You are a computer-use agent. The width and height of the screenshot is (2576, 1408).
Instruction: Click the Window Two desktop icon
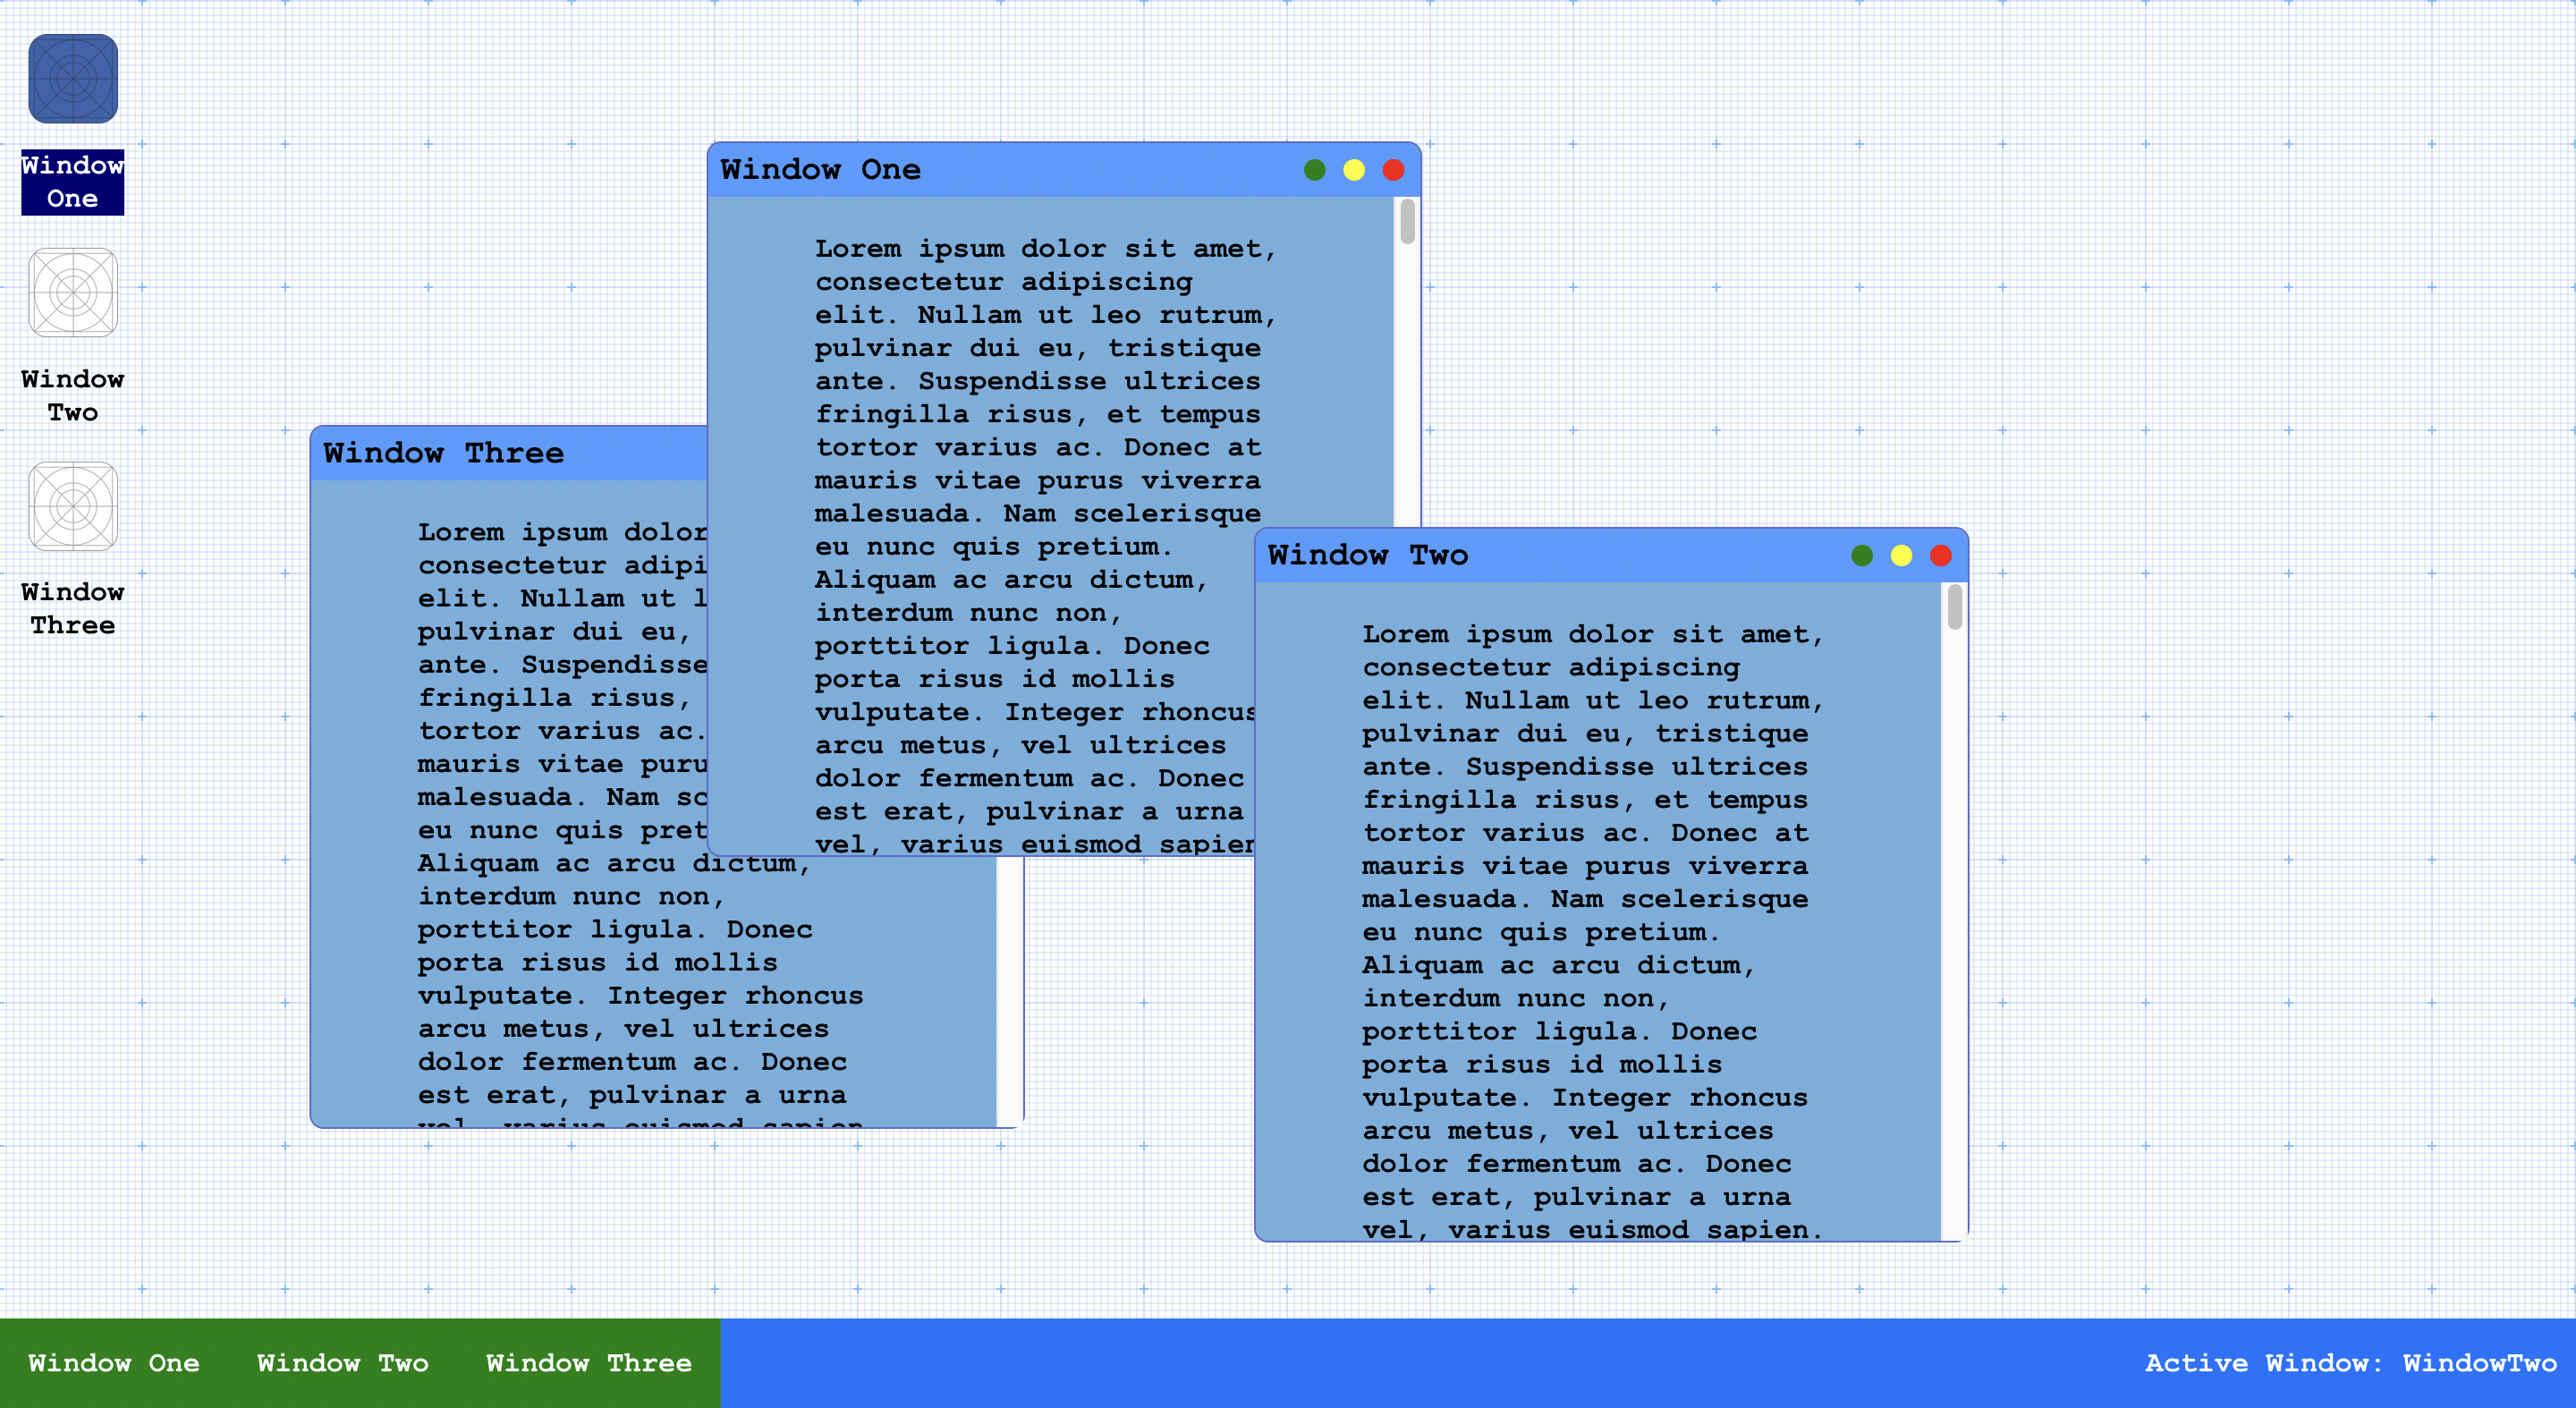pos(73,293)
